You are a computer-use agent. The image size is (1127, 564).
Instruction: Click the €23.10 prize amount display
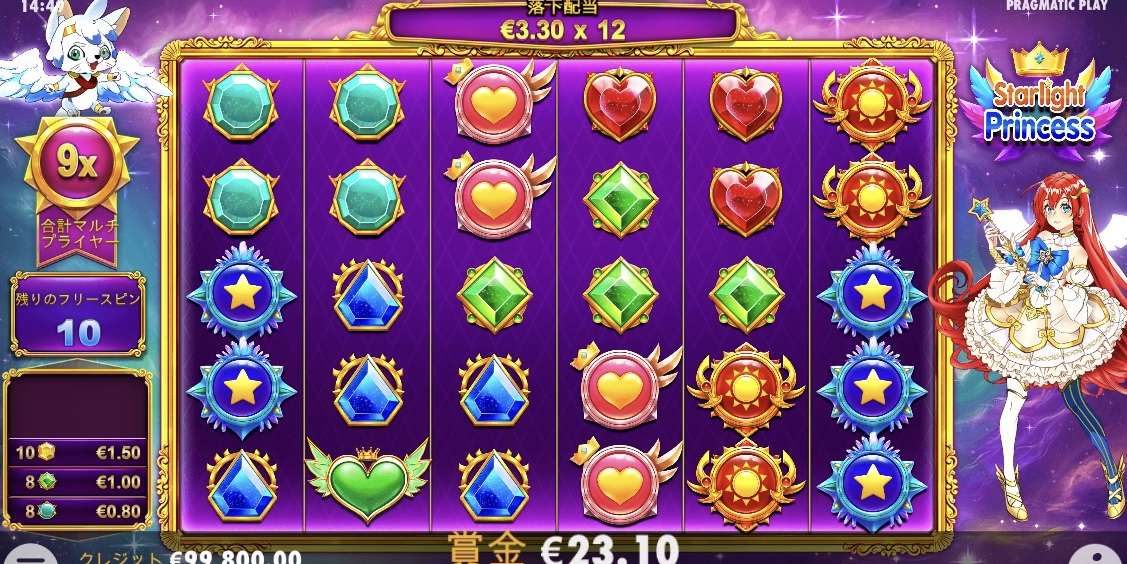click(563, 550)
